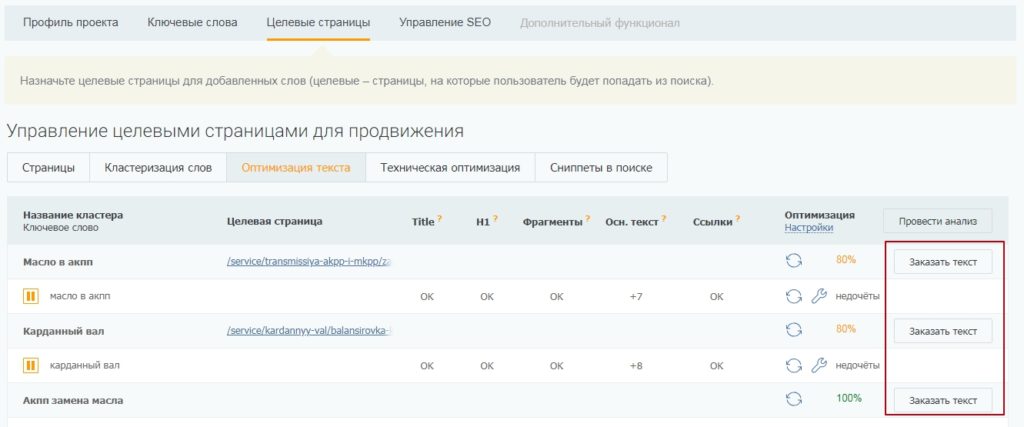Click help question mark next to Фрагменты column
Screen dimensions: 1024x427
(588, 218)
